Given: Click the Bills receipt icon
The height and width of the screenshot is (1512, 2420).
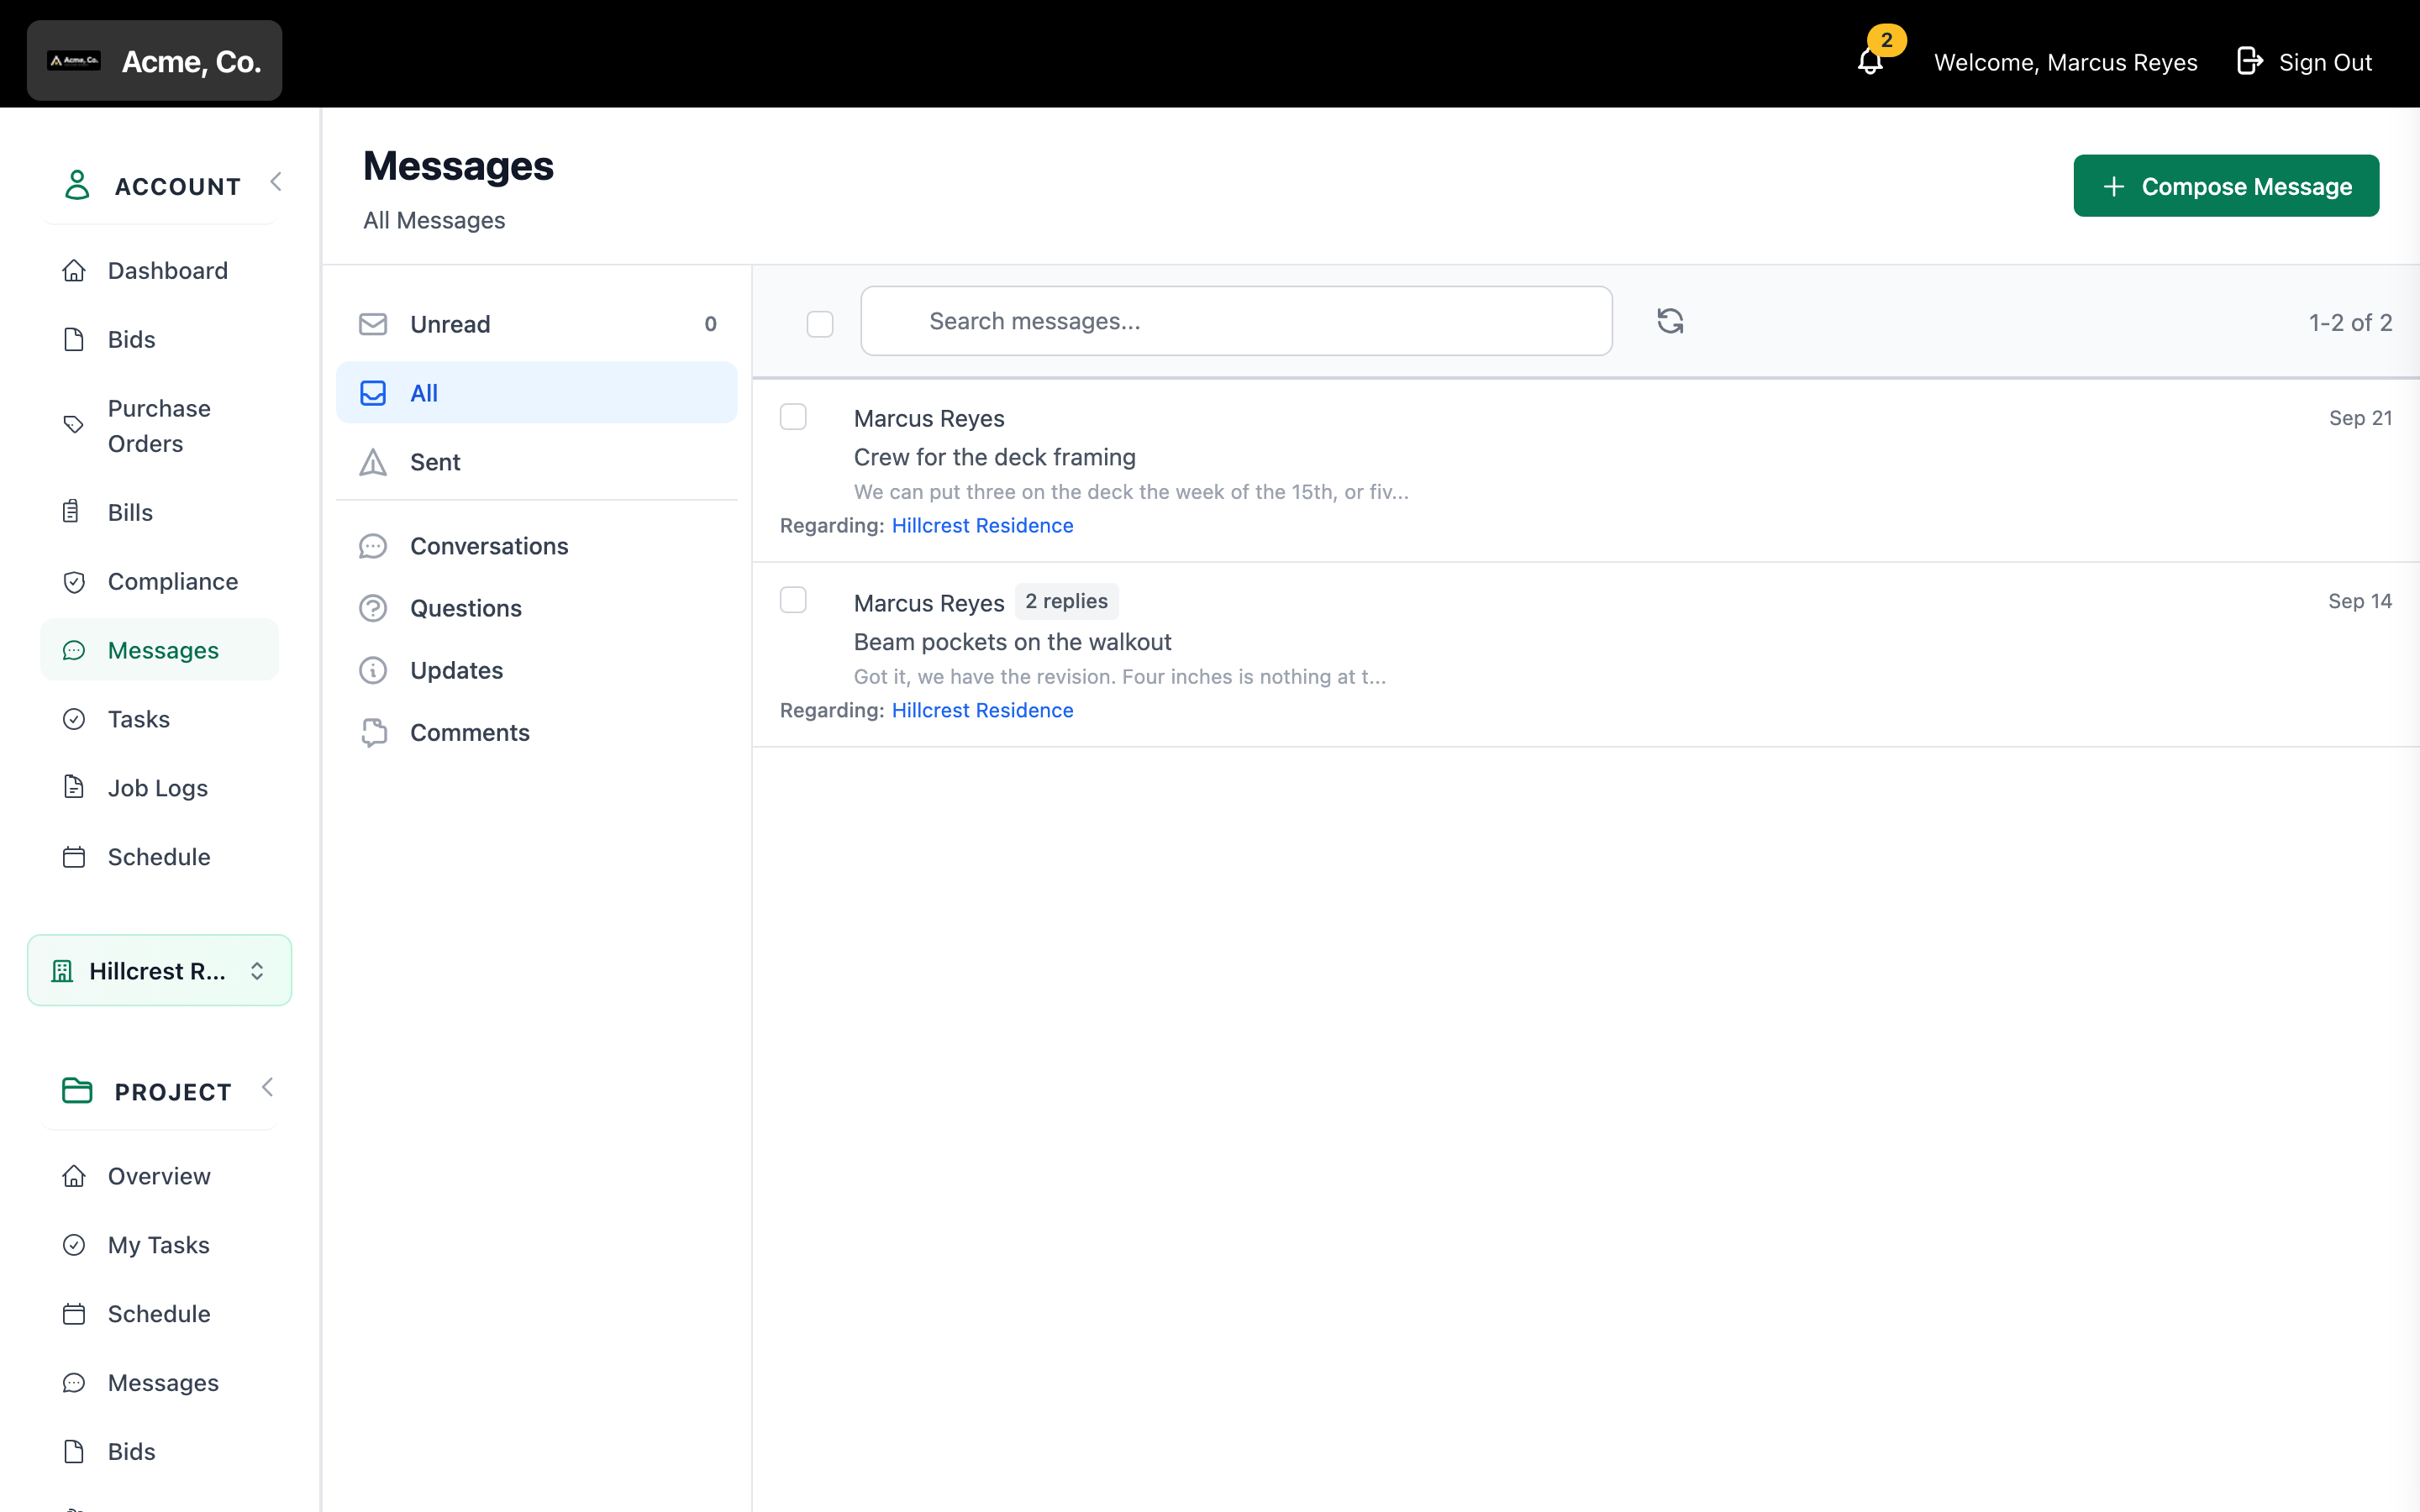Looking at the screenshot, I should [71, 512].
